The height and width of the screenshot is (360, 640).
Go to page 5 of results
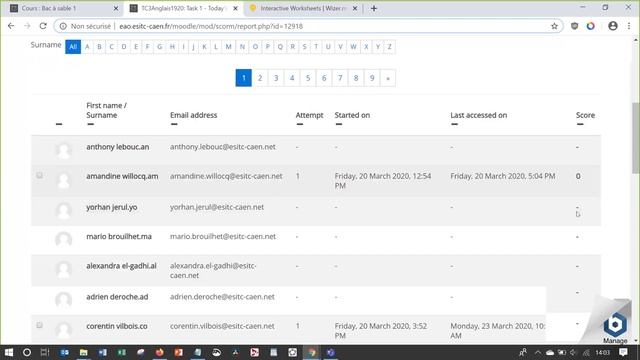(308, 78)
